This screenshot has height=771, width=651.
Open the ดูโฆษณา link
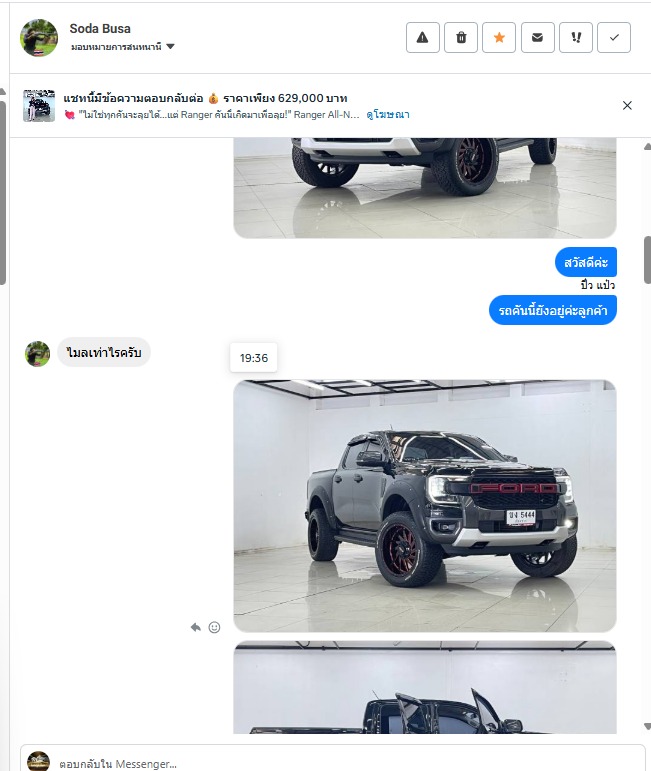[388, 115]
